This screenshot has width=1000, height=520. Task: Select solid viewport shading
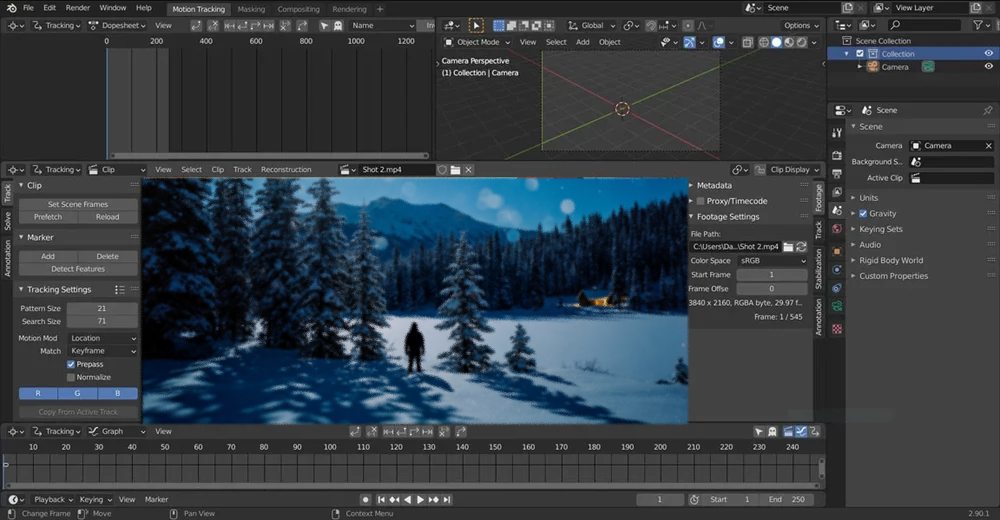(776, 42)
